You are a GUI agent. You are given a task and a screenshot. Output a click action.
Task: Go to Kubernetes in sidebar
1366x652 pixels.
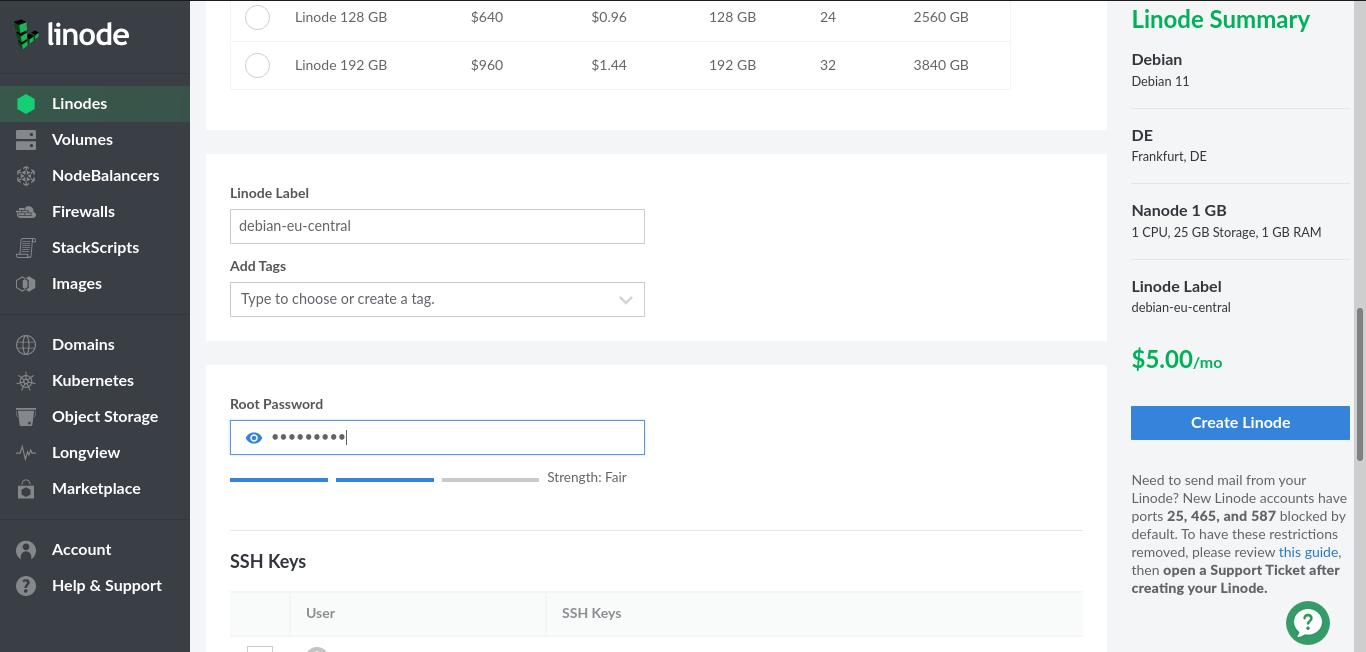93,381
